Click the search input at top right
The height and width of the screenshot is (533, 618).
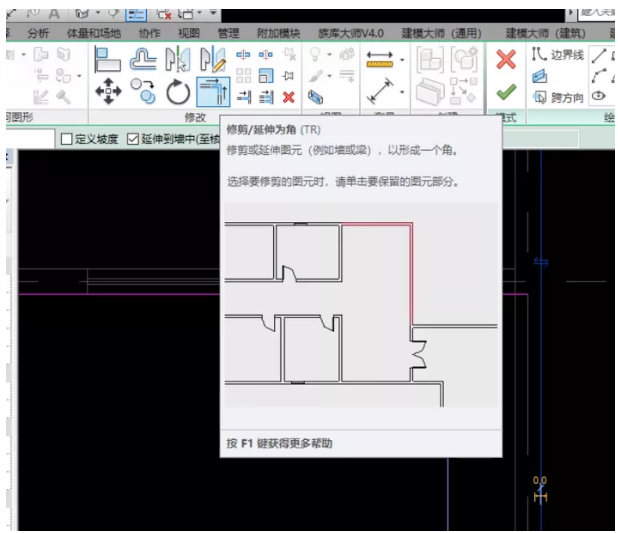point(596,13)
